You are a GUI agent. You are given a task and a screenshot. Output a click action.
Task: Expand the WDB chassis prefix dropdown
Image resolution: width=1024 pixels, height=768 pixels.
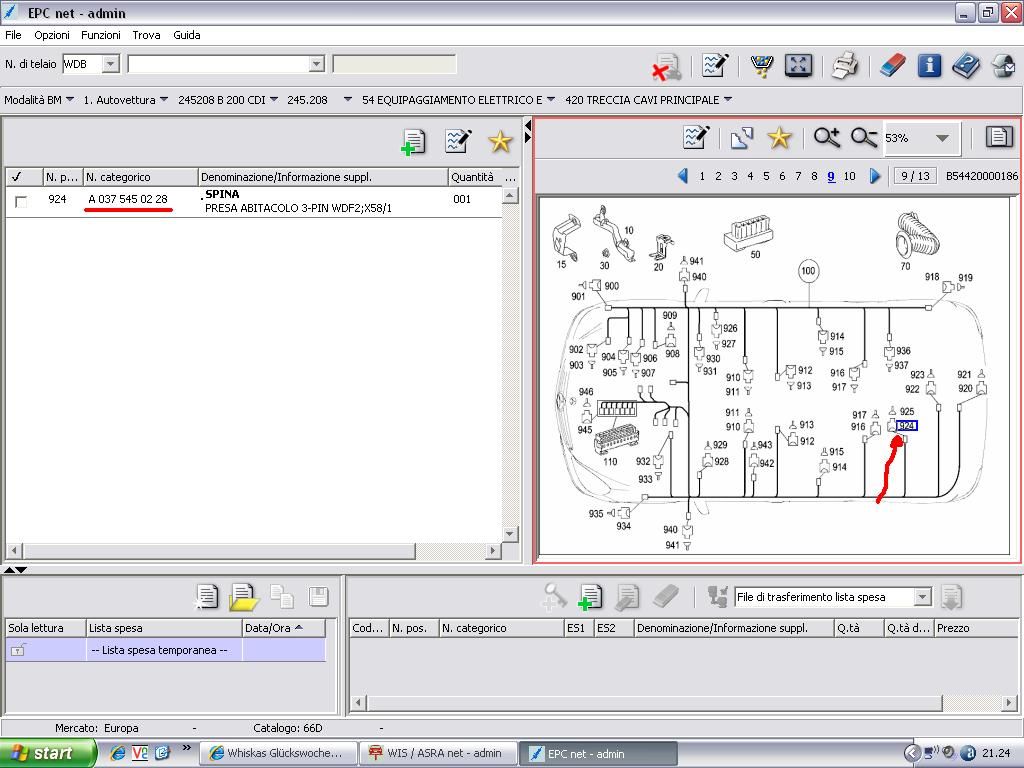(x=111, y=64)
